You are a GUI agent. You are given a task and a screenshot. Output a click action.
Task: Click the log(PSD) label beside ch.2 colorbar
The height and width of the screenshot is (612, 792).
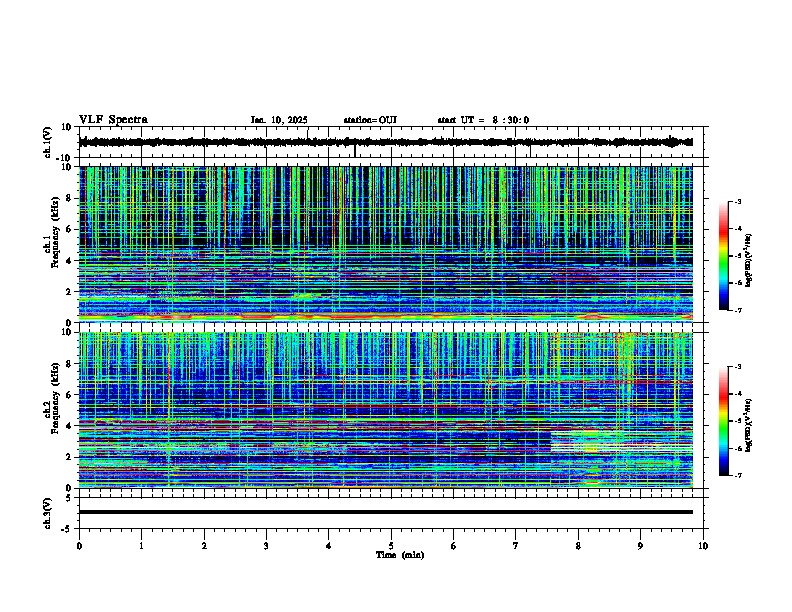[749, 425]
